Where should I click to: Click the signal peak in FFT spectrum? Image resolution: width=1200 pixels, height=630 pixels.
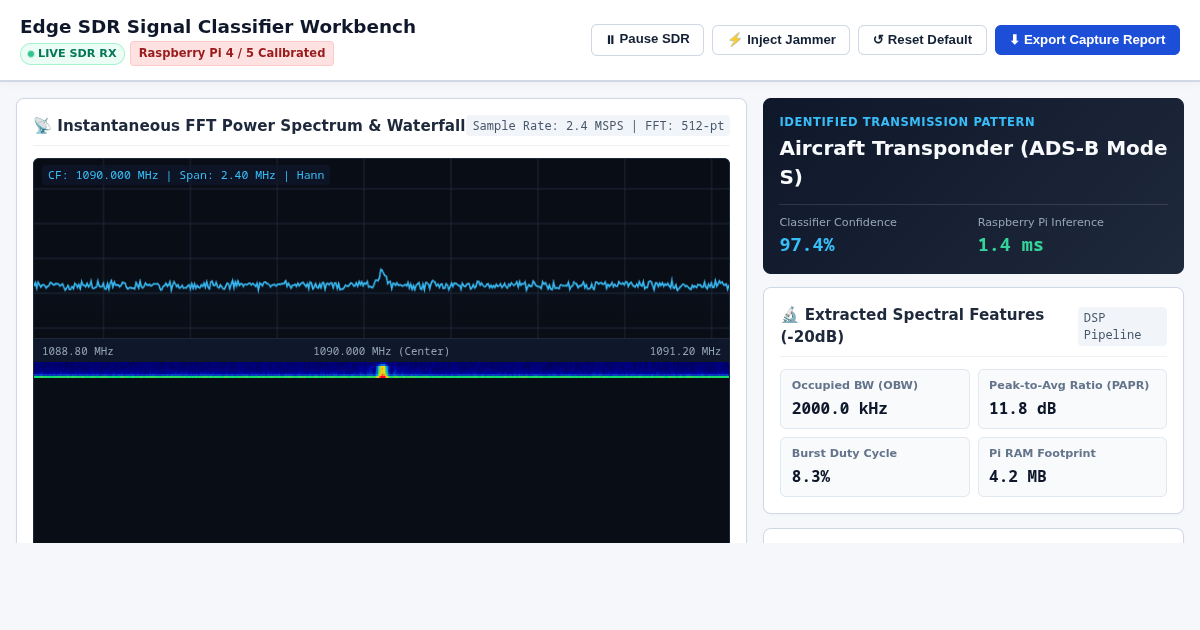[x=381, y=274]
